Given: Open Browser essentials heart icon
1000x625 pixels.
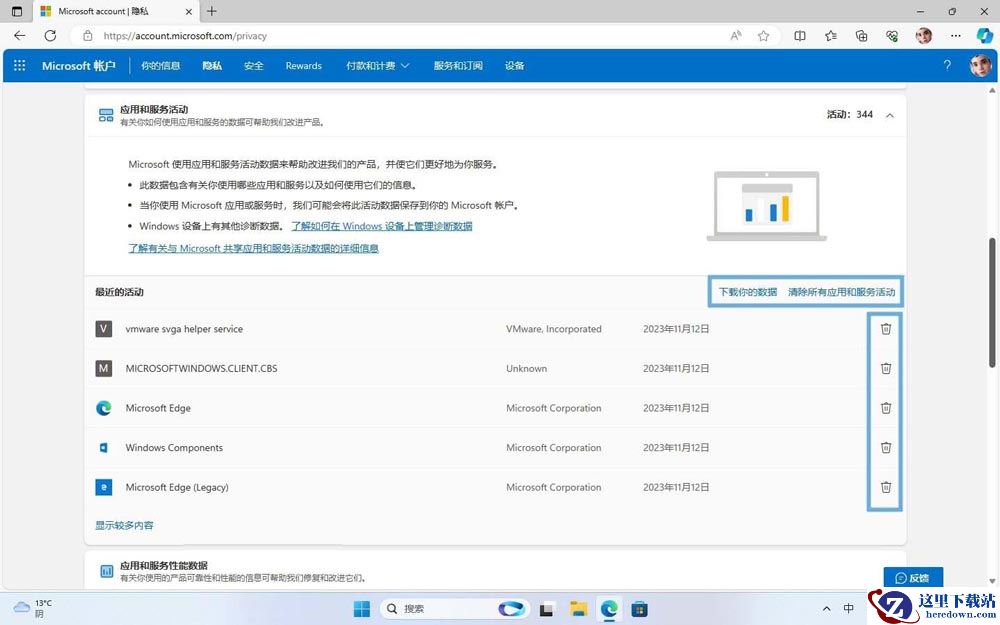Looking at the screenshot, I should click(893, 36).
